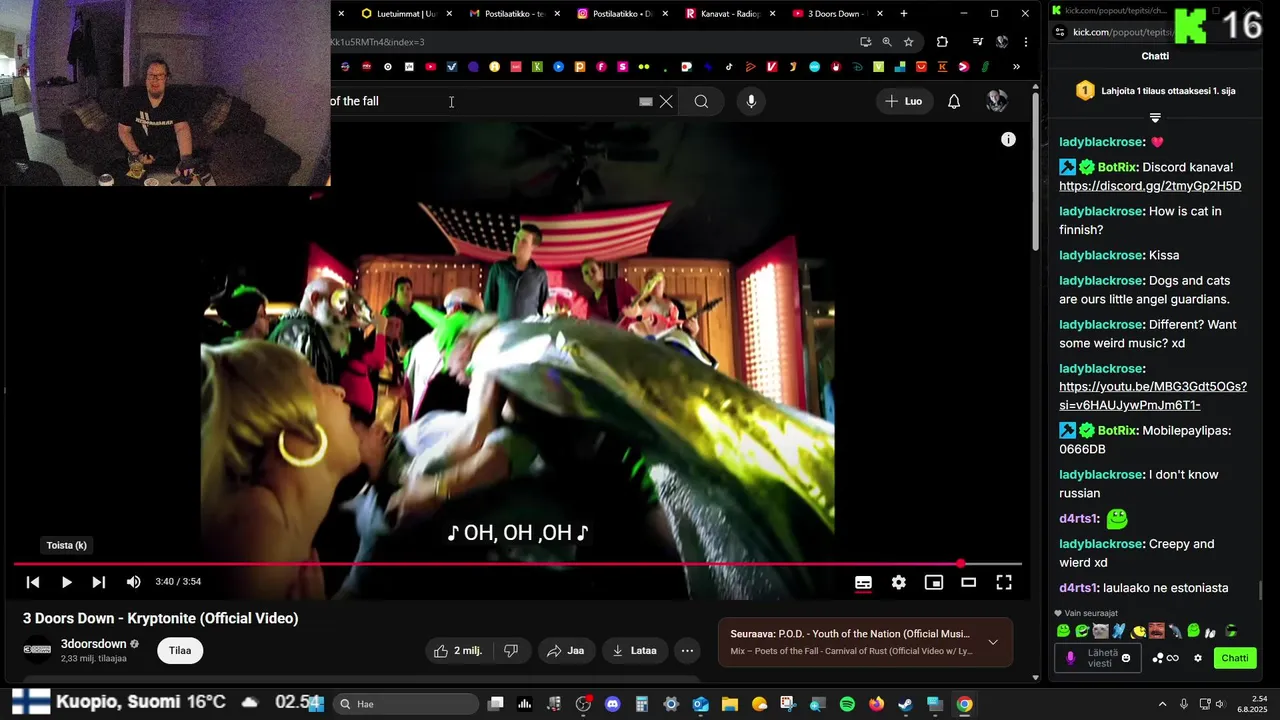Expand the Seuraava up-next playlist panel

[x=993, y=642]
